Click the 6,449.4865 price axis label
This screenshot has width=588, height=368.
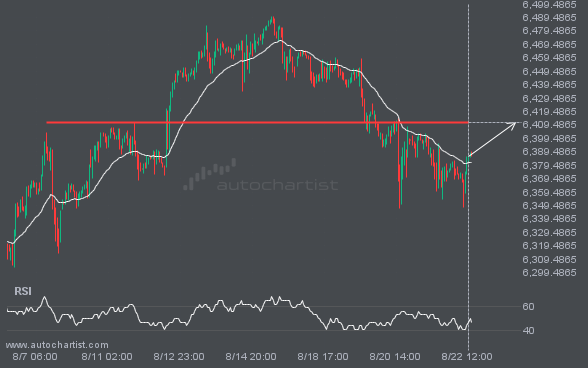549,72
